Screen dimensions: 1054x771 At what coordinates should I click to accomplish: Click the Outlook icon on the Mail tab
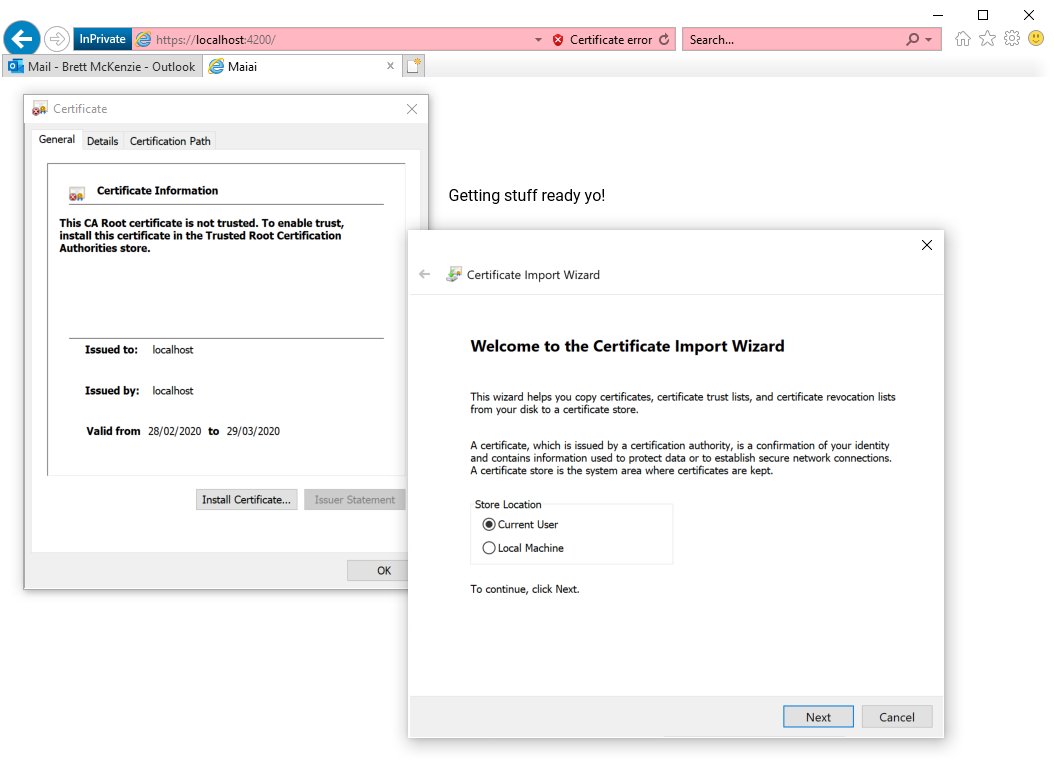(15, 67)
